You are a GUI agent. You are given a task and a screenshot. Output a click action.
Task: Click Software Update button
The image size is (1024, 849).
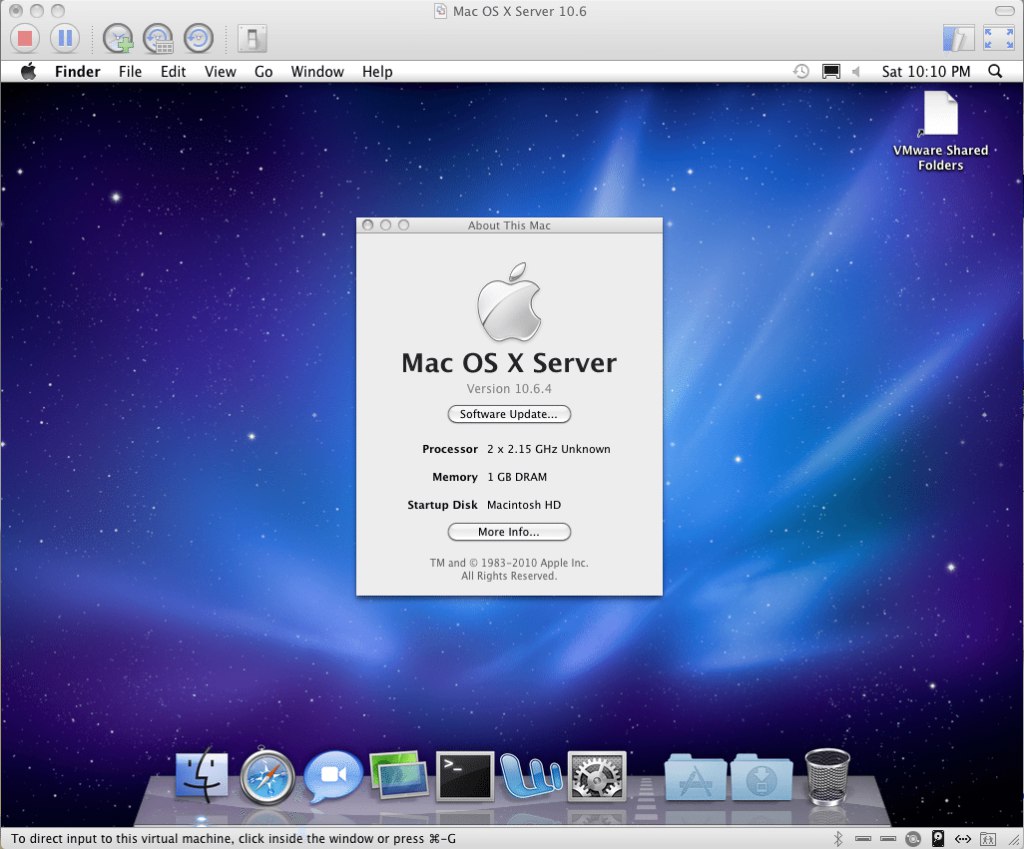coord(509,414)
